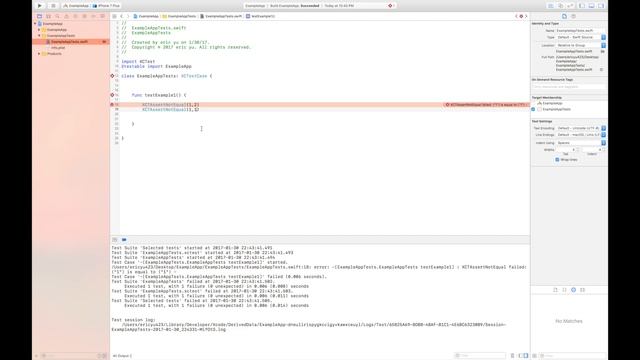This screenshot has height=360, width=640.
Task: Toggle the Utilities panel visibility
Action: [x=601, y=6]
